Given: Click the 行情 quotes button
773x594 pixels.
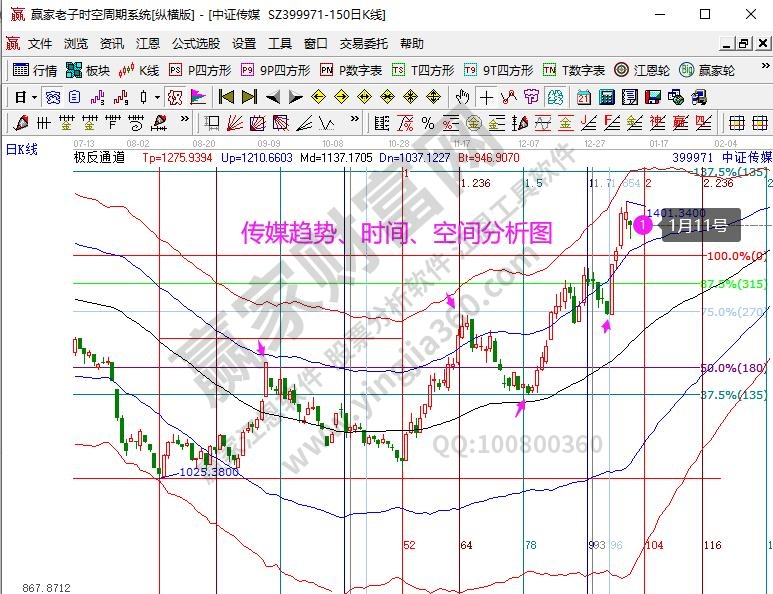Looking at the screenshot, I should coord(35,70).
